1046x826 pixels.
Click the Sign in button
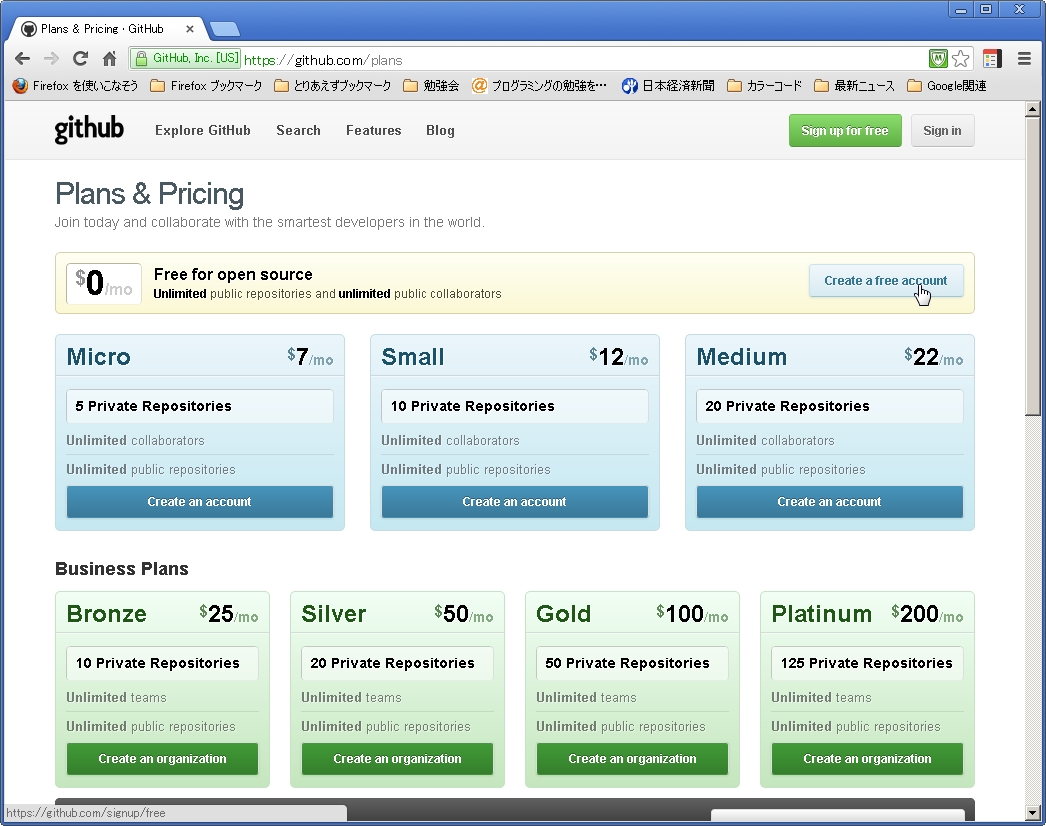tap(942, 130)
